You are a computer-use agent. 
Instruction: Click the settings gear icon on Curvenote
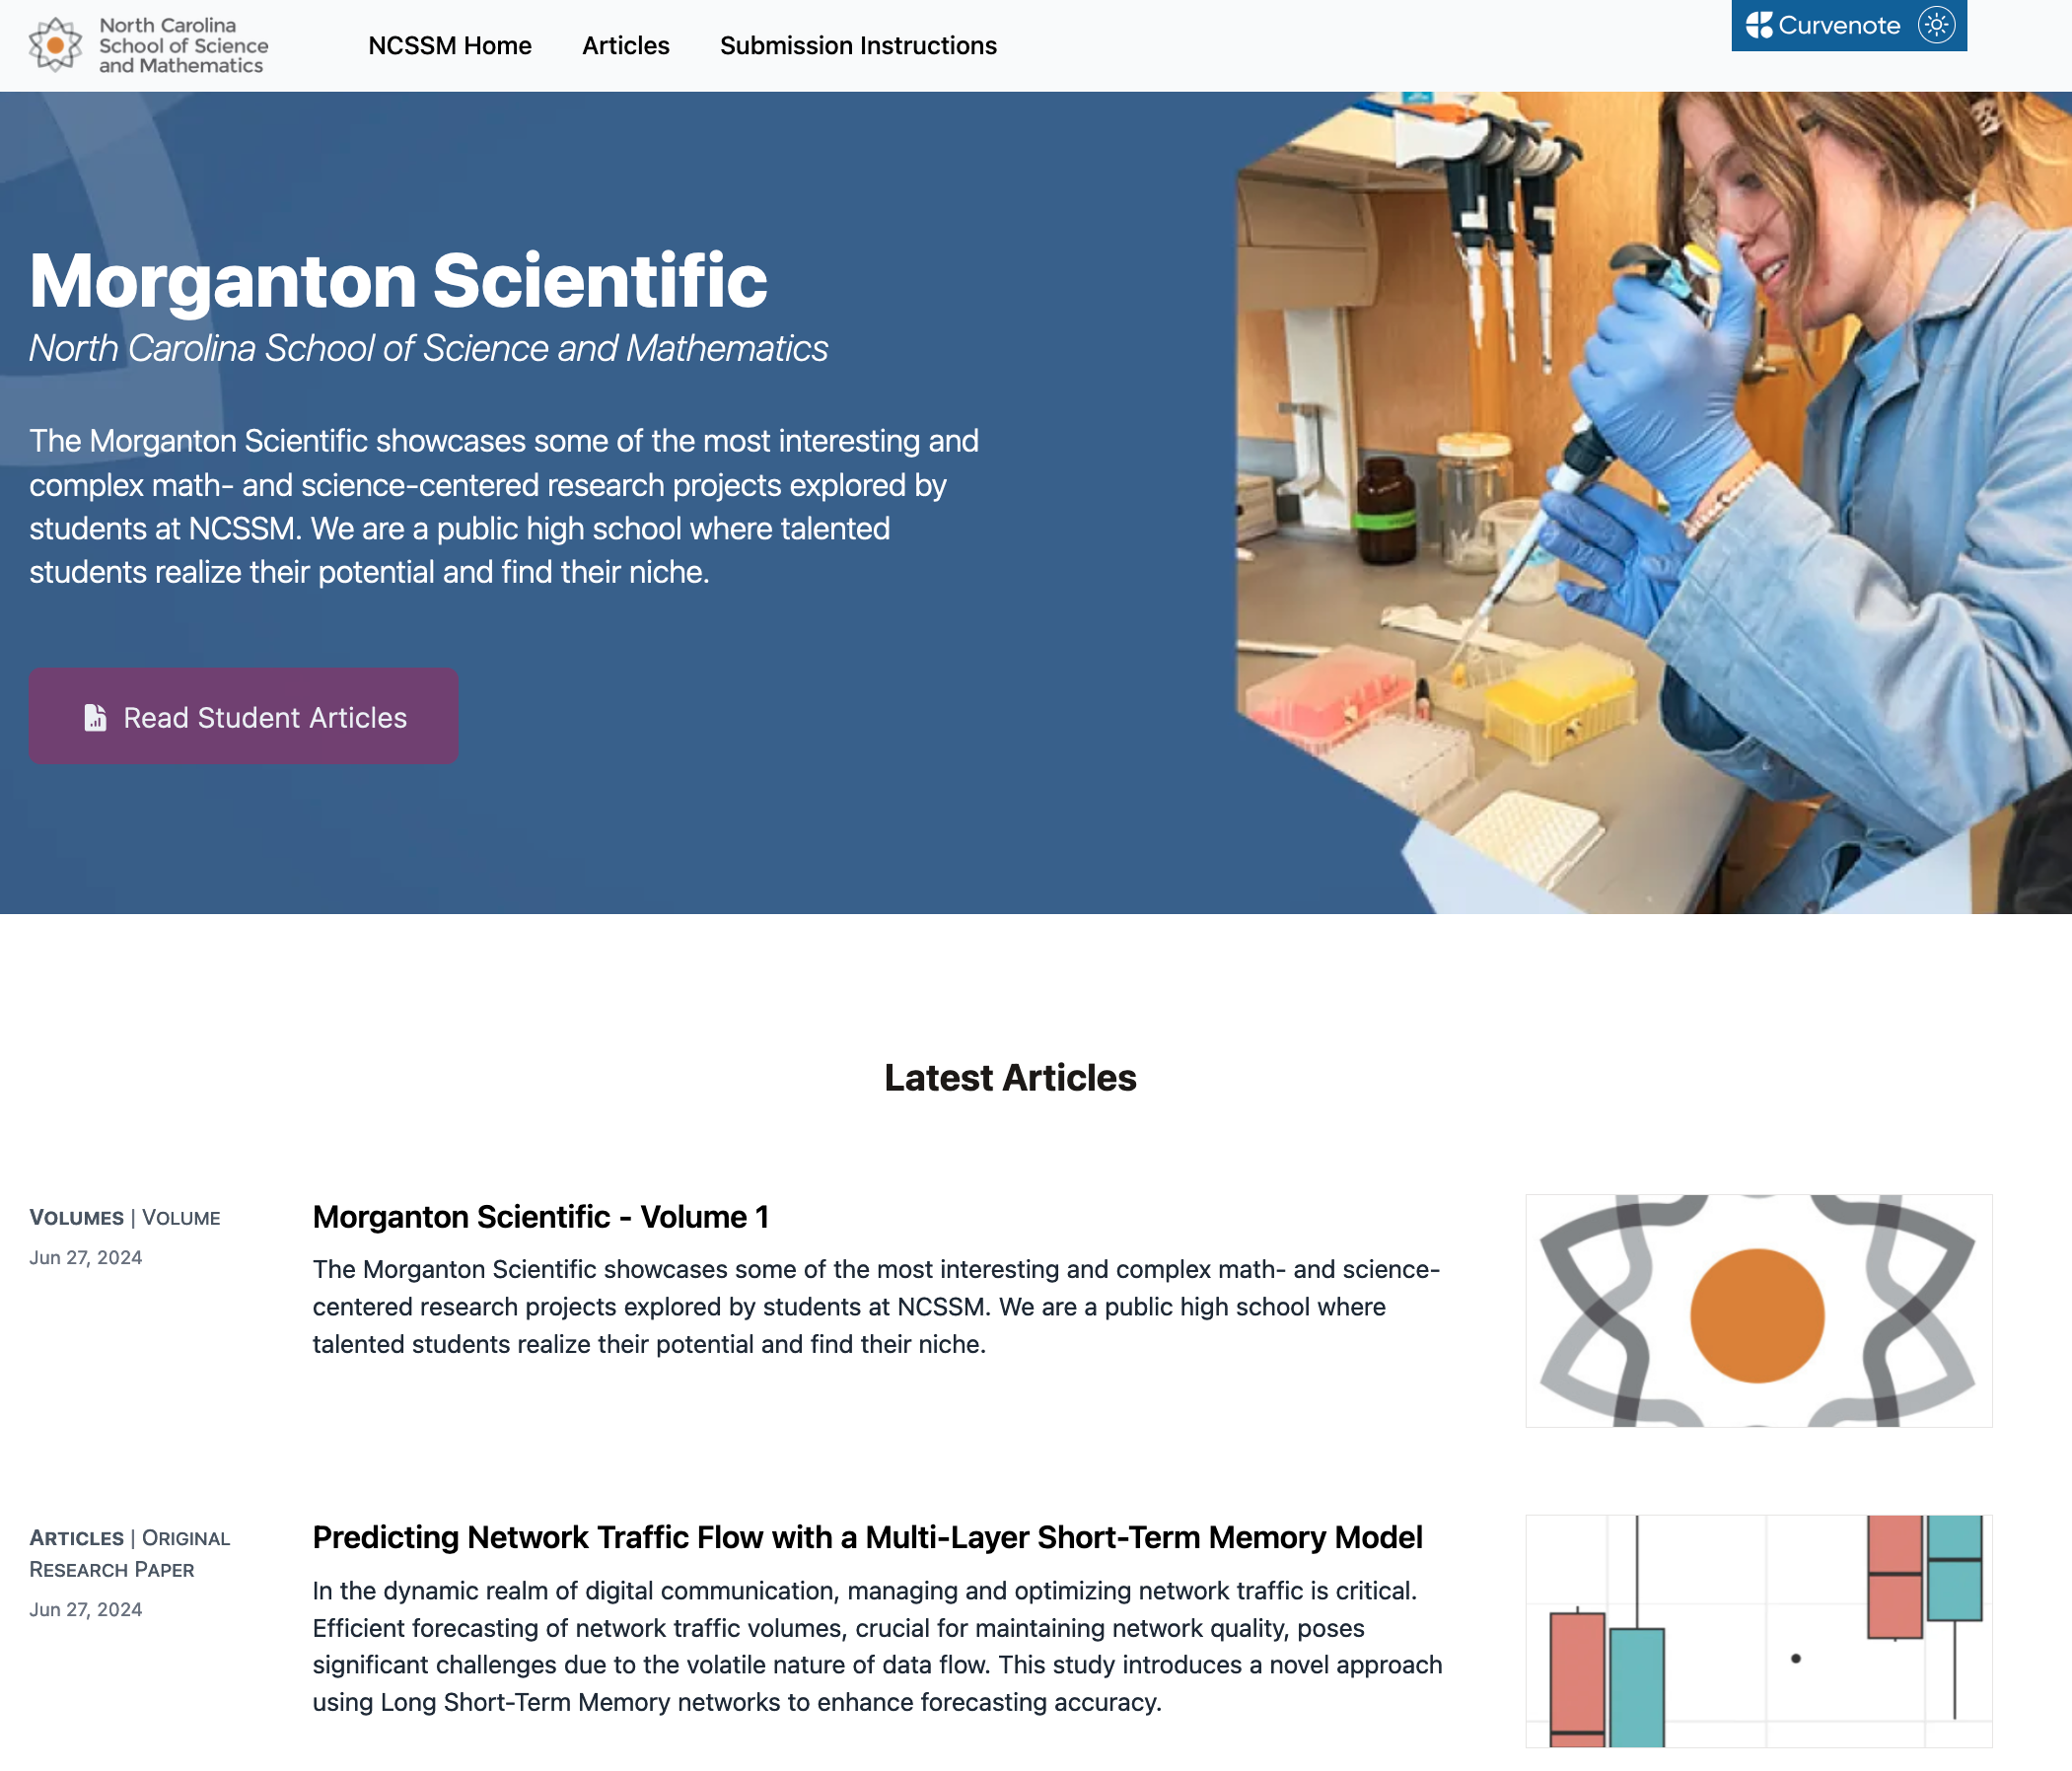(1933, 25)
